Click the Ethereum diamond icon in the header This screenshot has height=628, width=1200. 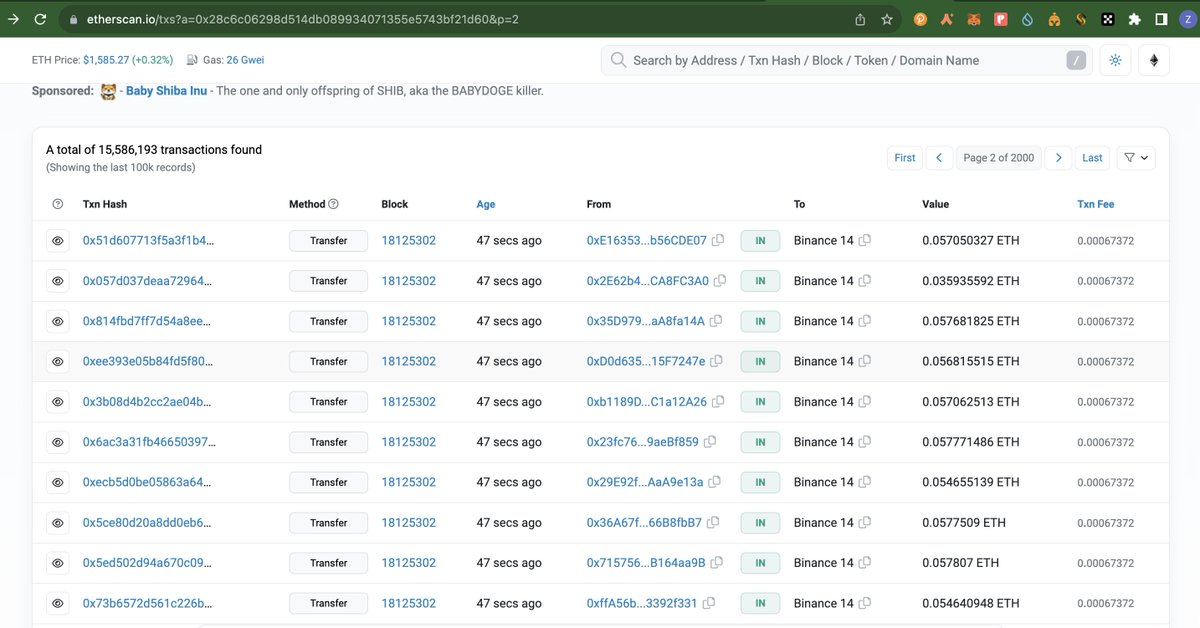pyautogui.click(x=1154, y=60)
